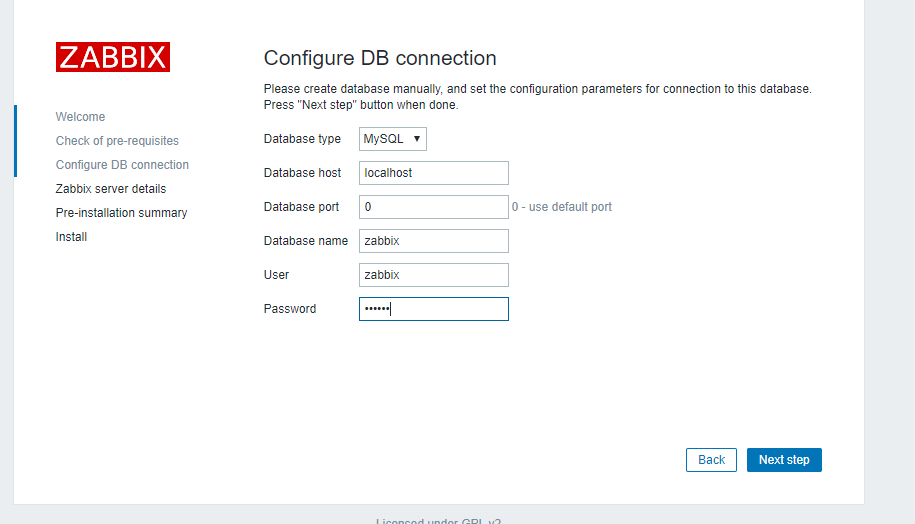This screenshot has height=524, width=915.
Task: Focus the Database host field
Action: (434, 173)
